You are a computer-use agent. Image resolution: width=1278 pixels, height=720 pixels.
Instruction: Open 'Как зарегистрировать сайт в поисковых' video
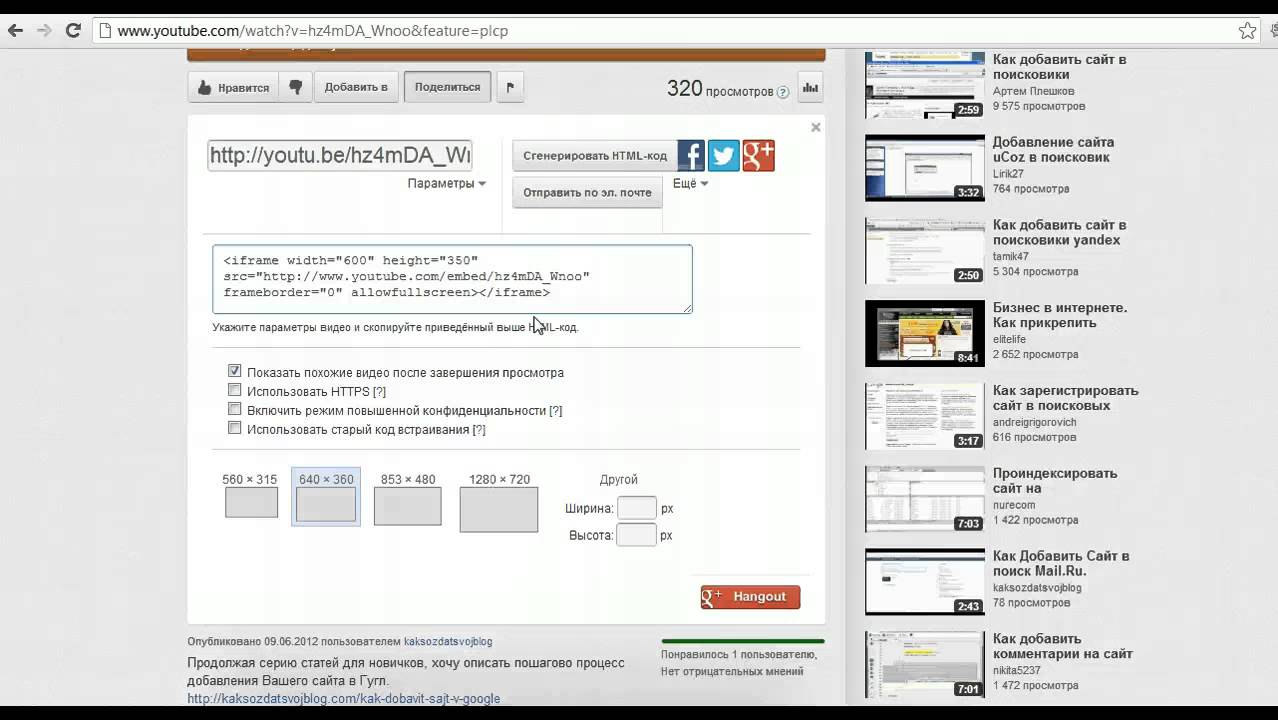pos(1065,398)
